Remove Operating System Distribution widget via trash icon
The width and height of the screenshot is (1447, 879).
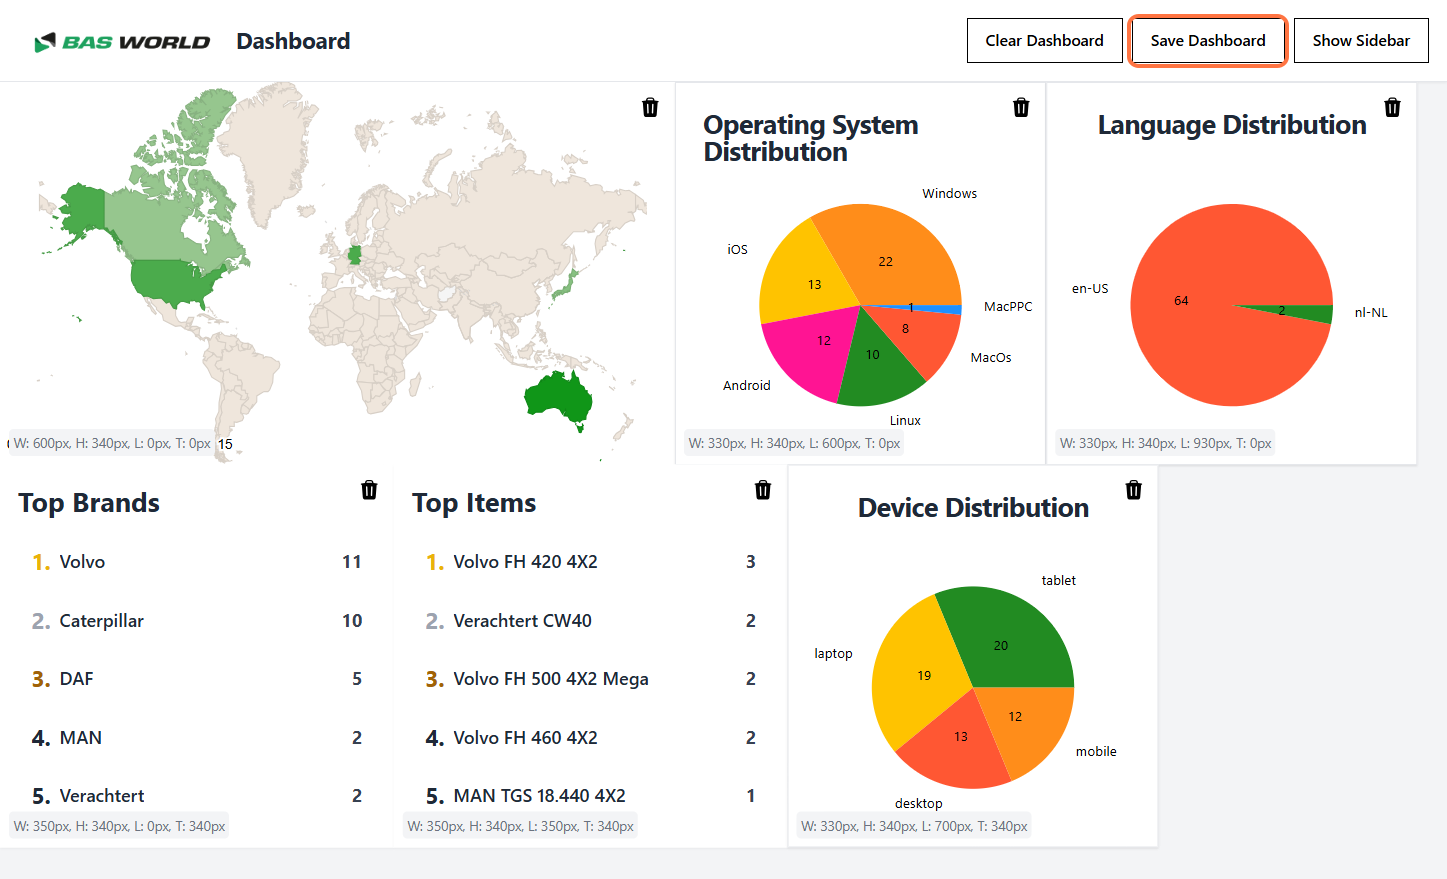1021,107
